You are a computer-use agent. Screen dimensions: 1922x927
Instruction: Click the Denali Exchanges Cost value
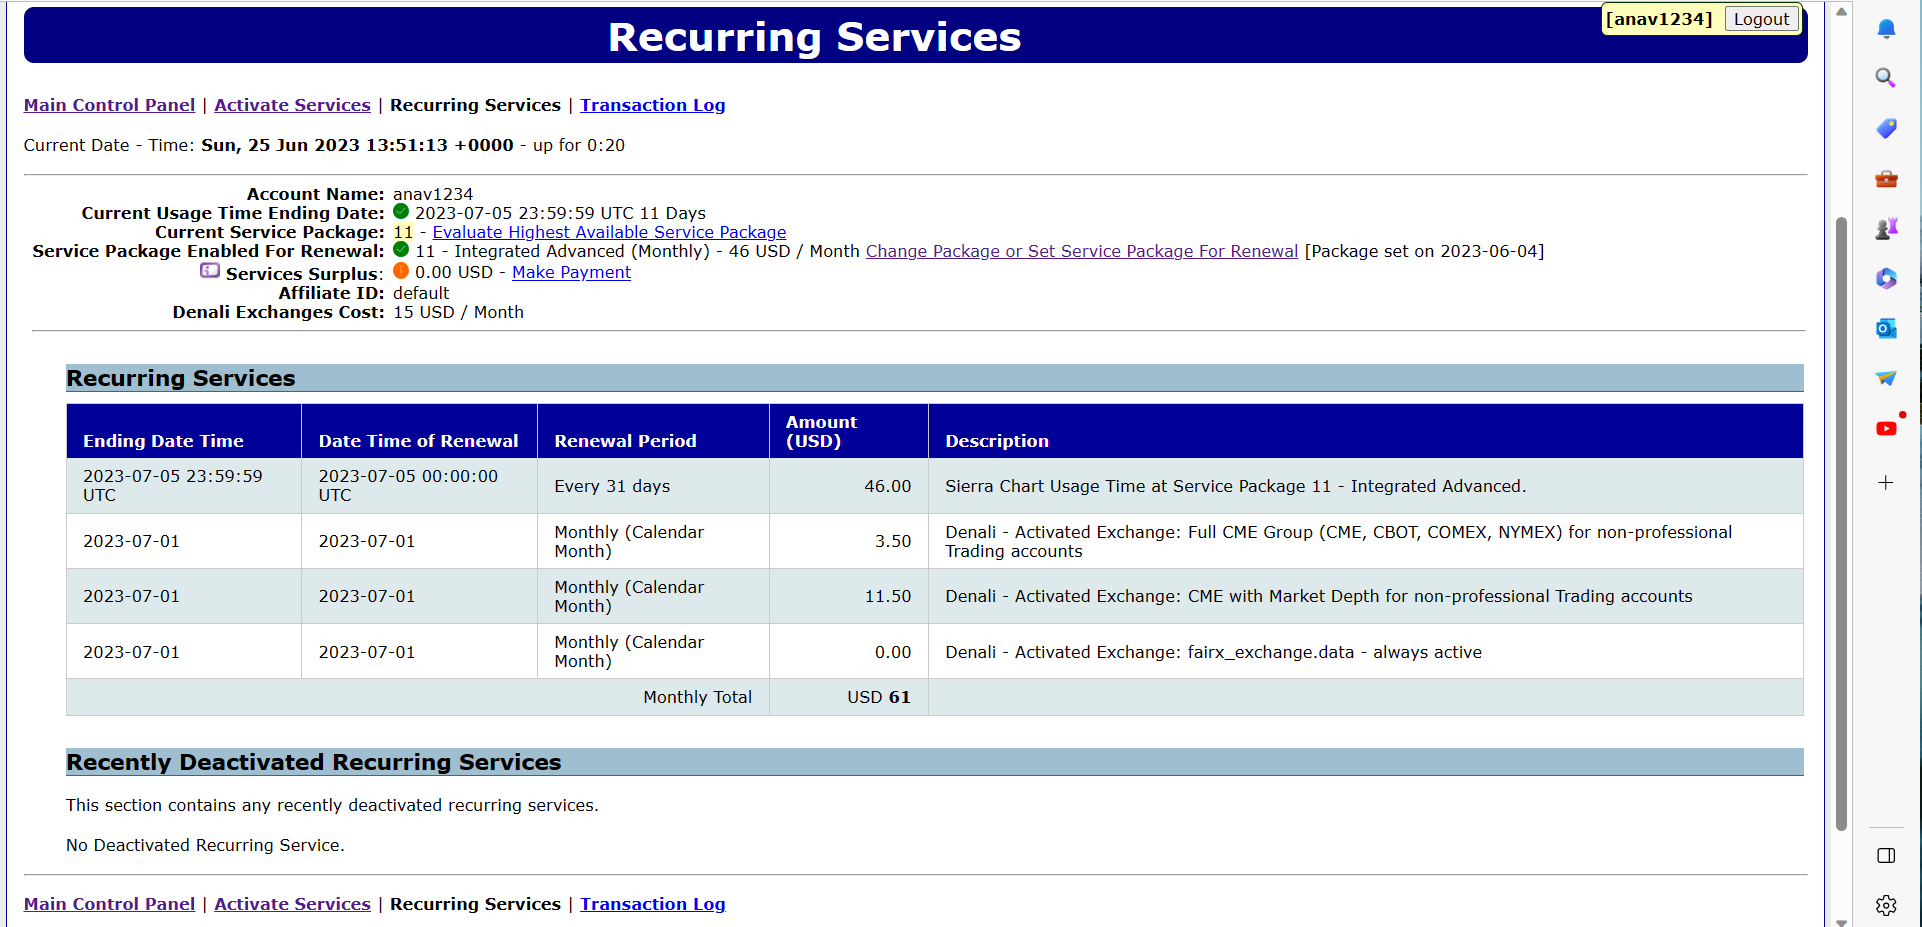point(458,312)
